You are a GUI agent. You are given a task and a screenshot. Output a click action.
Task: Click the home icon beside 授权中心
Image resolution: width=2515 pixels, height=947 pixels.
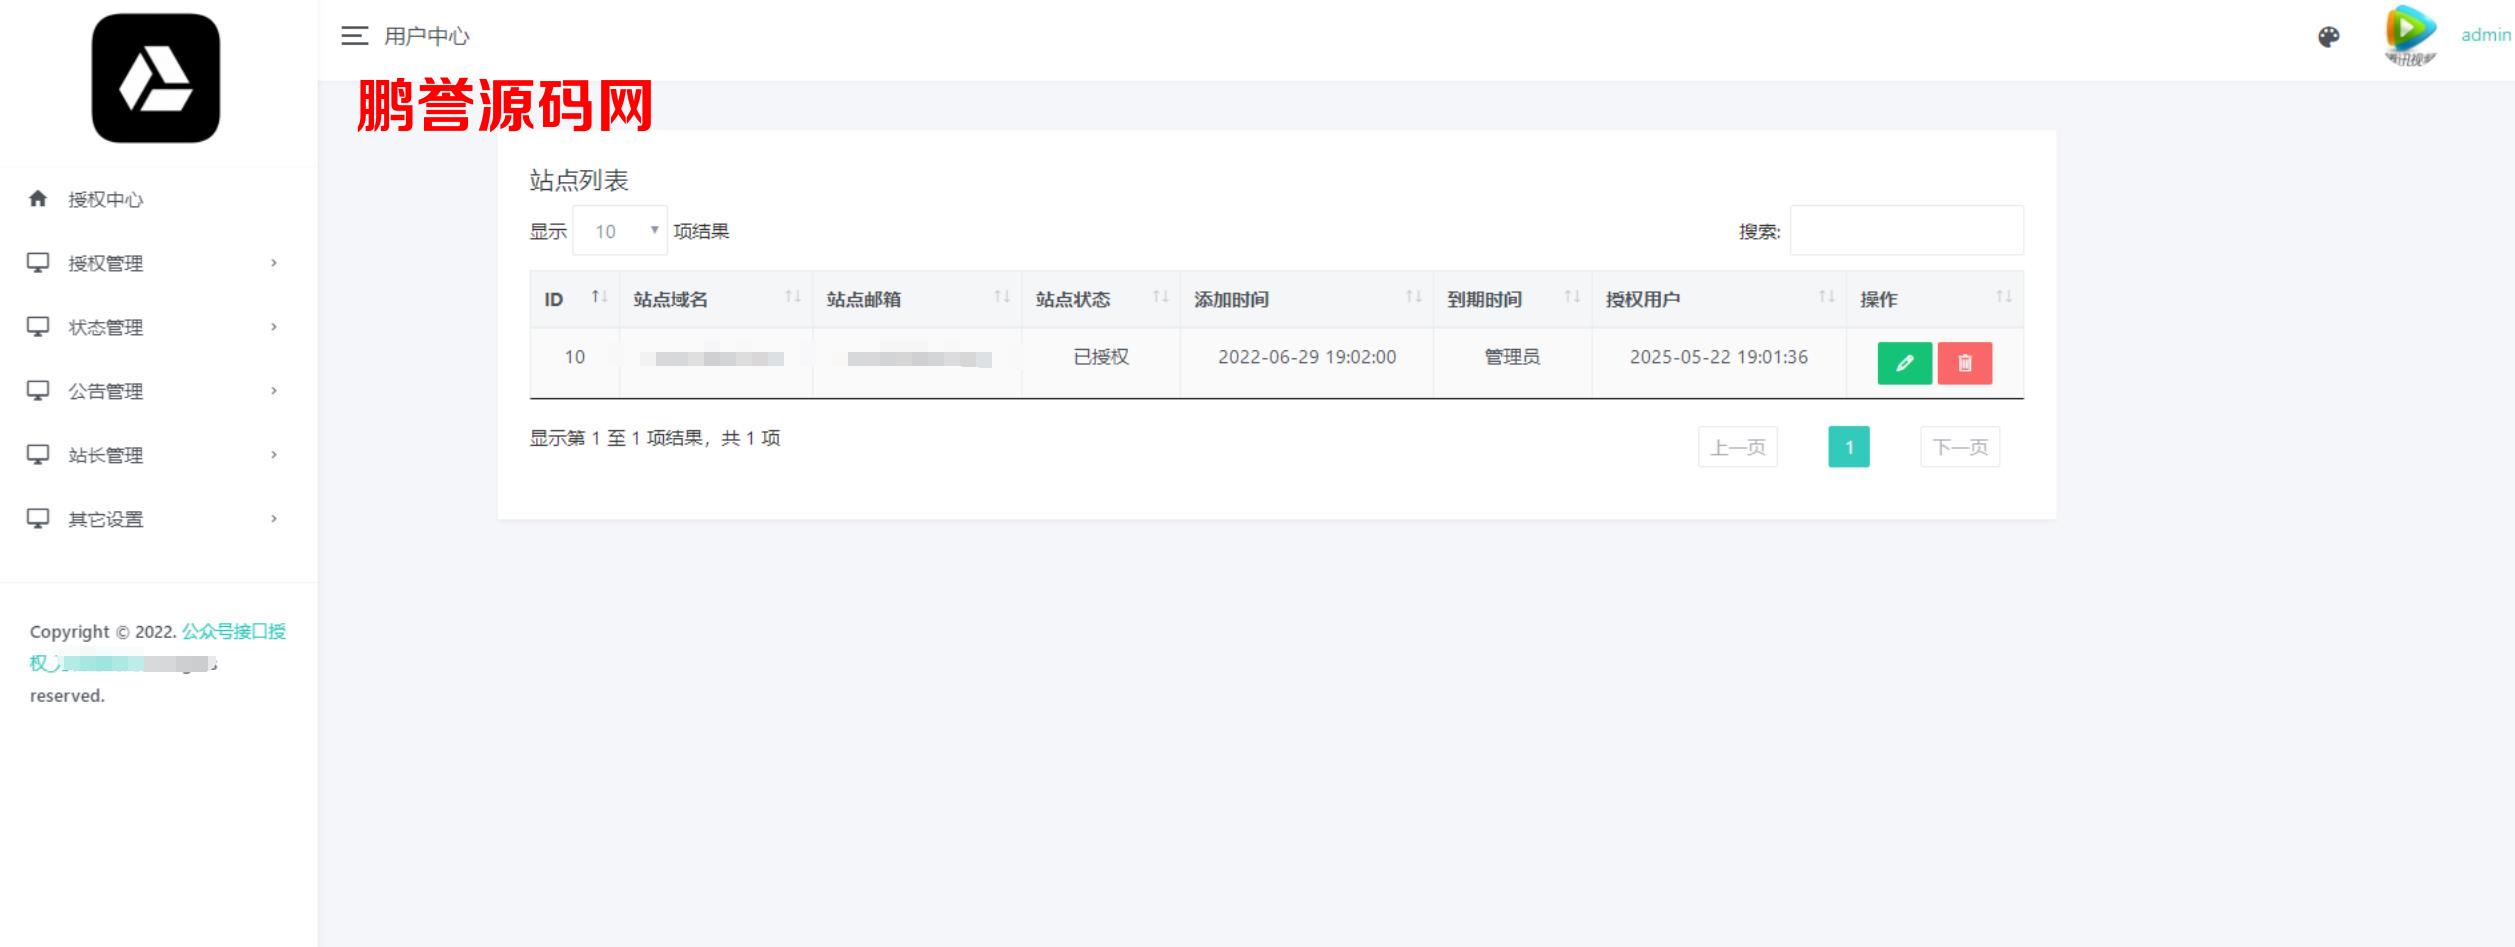pyautogui.click(x=38, y=199)
